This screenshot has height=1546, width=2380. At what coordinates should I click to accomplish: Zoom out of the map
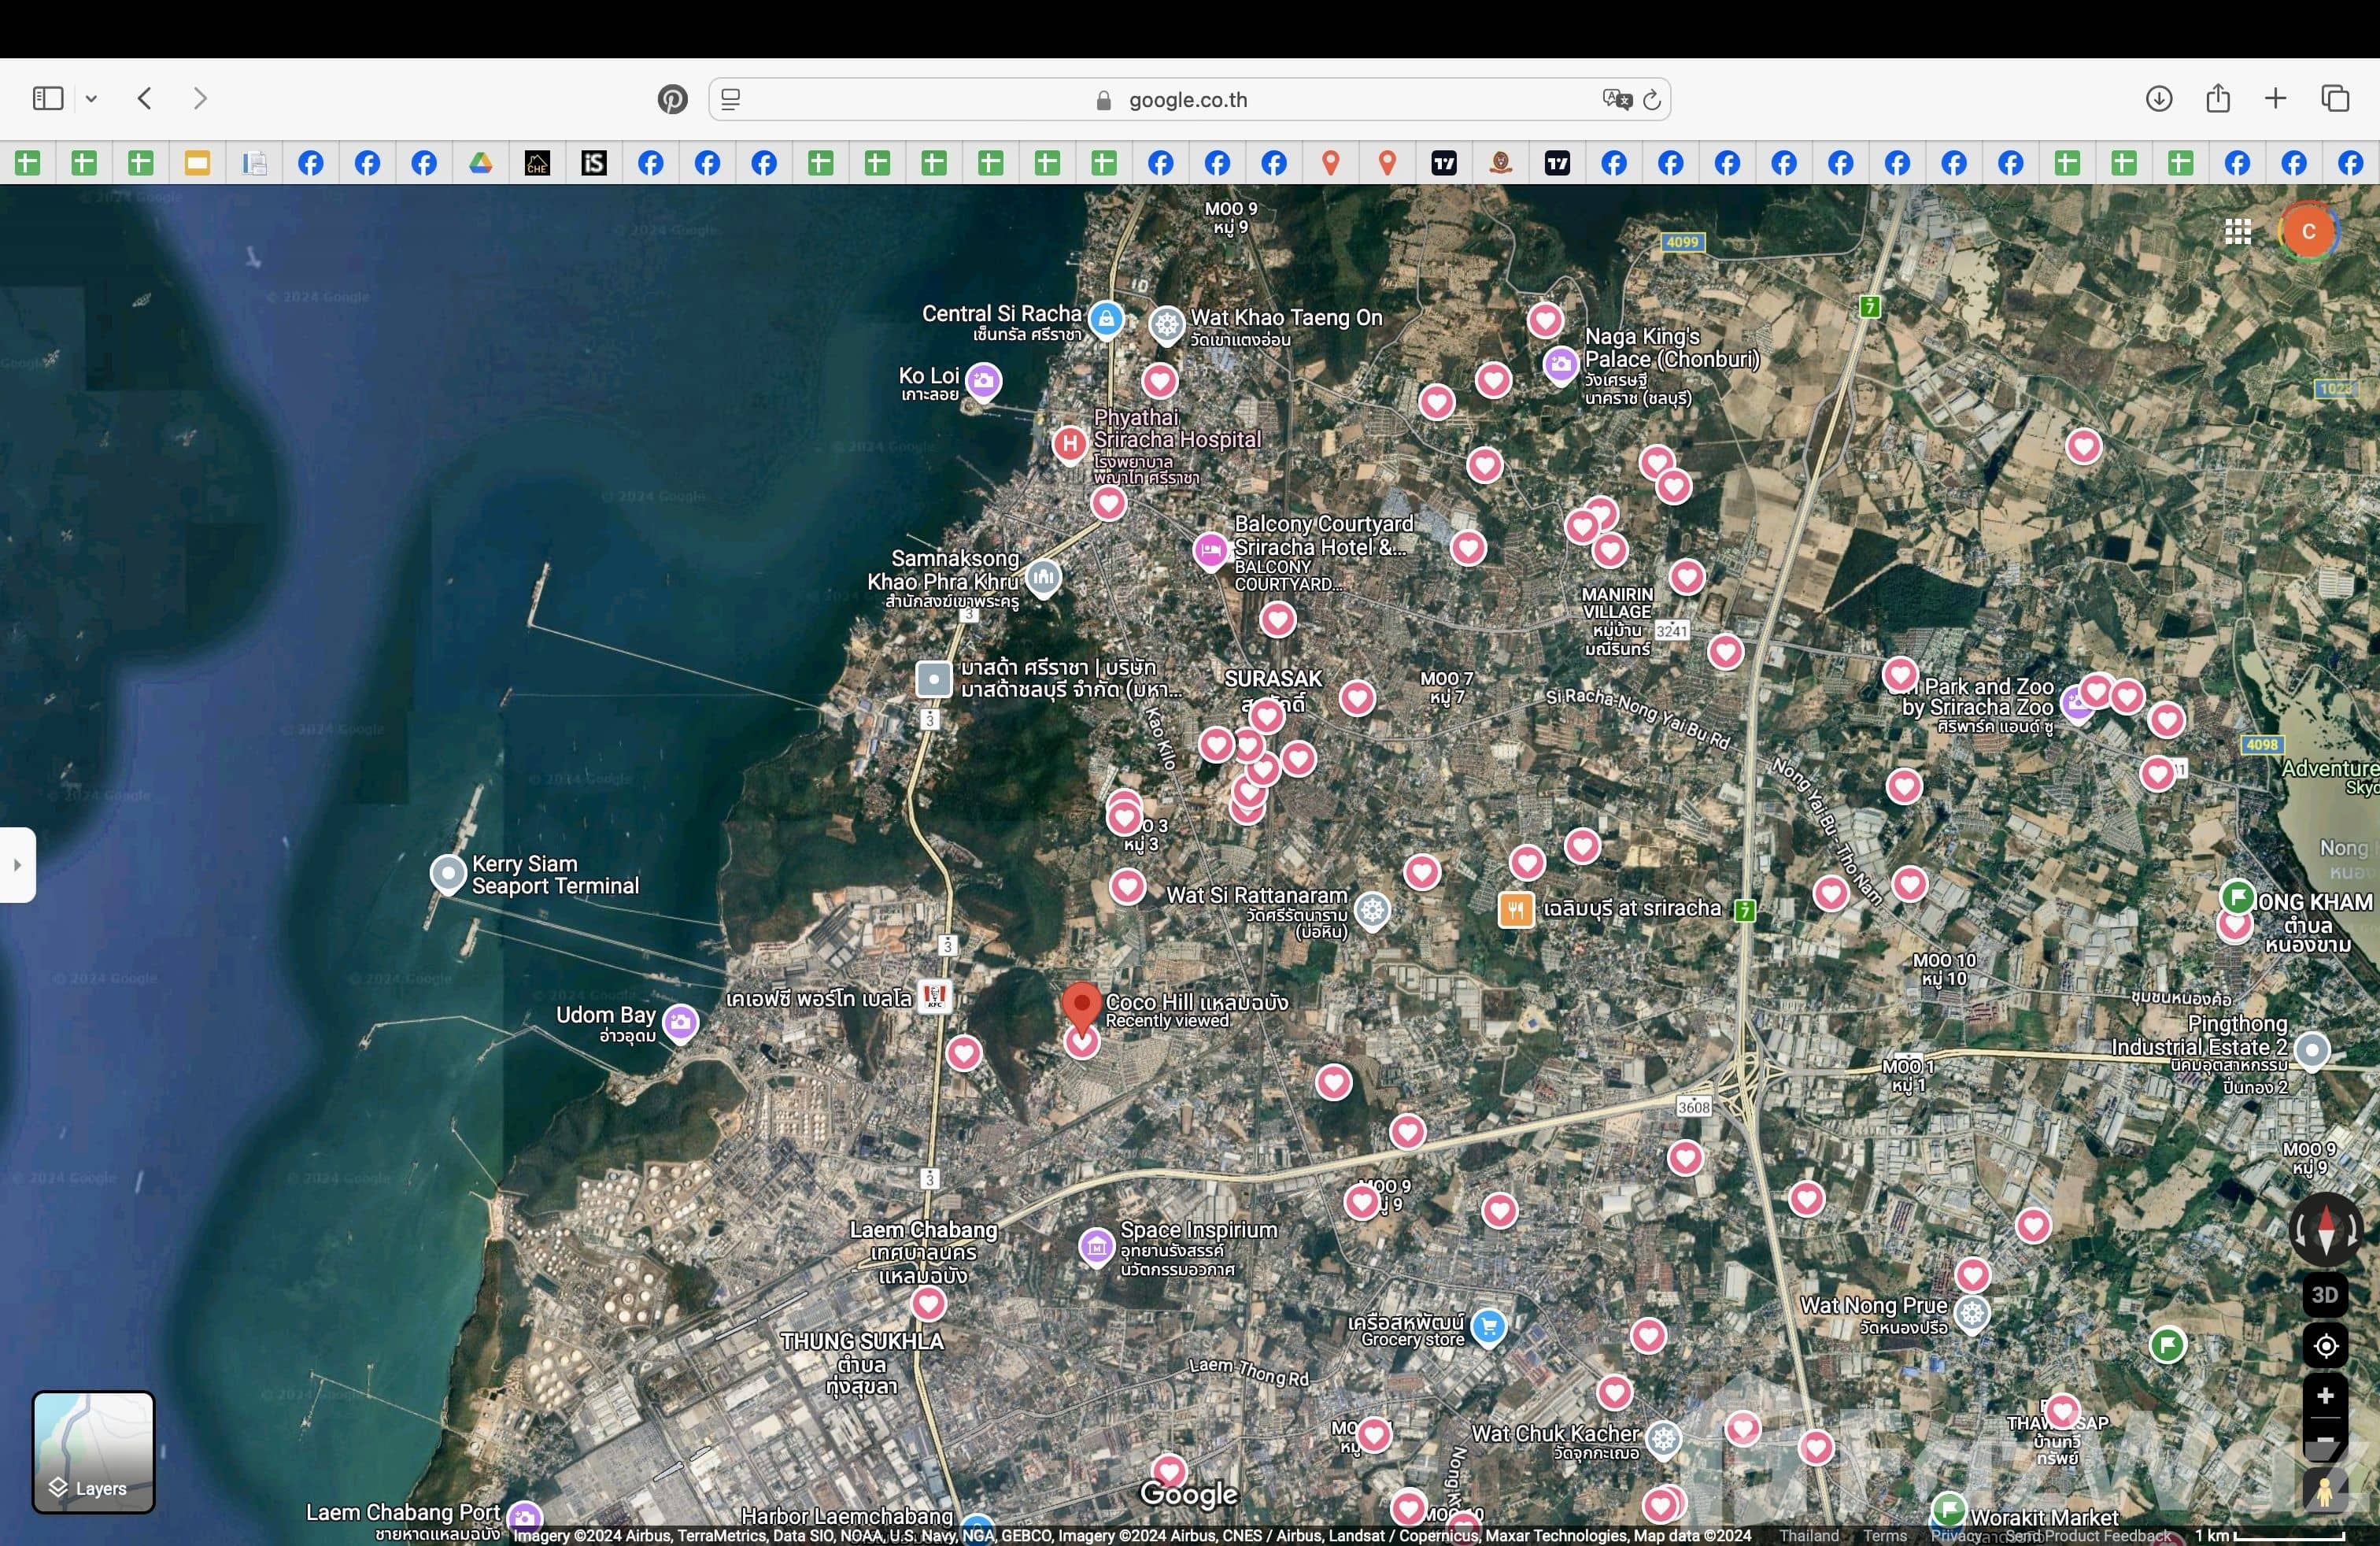click(x=2325, y=1441)
